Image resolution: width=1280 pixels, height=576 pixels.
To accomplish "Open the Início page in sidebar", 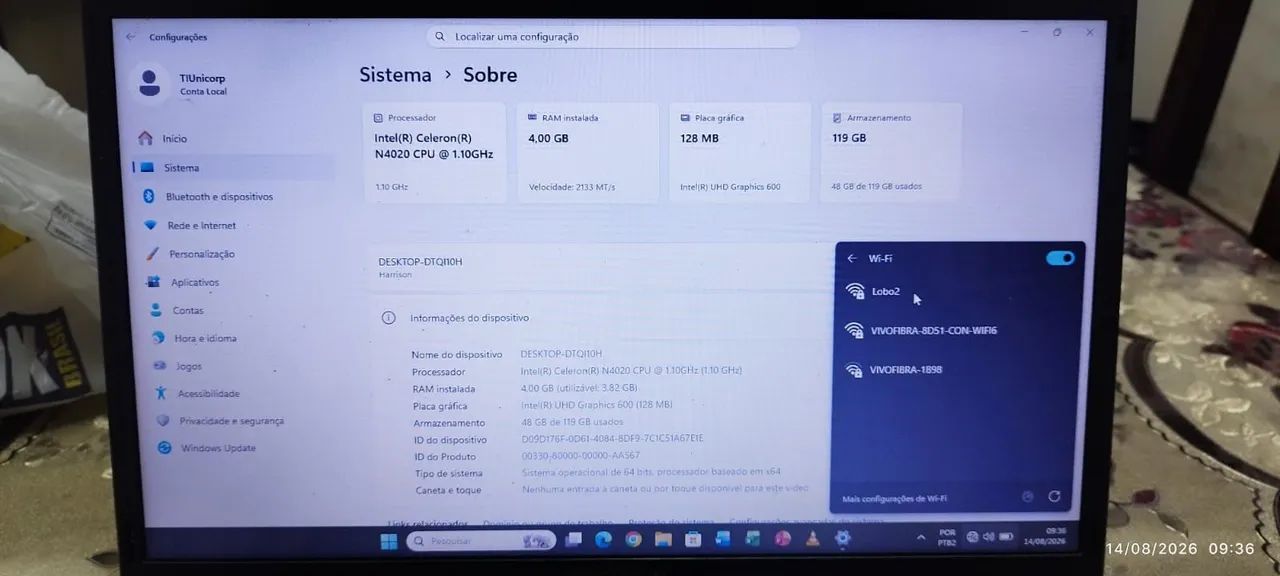I will pyautogui.click(x=232, y=139).
